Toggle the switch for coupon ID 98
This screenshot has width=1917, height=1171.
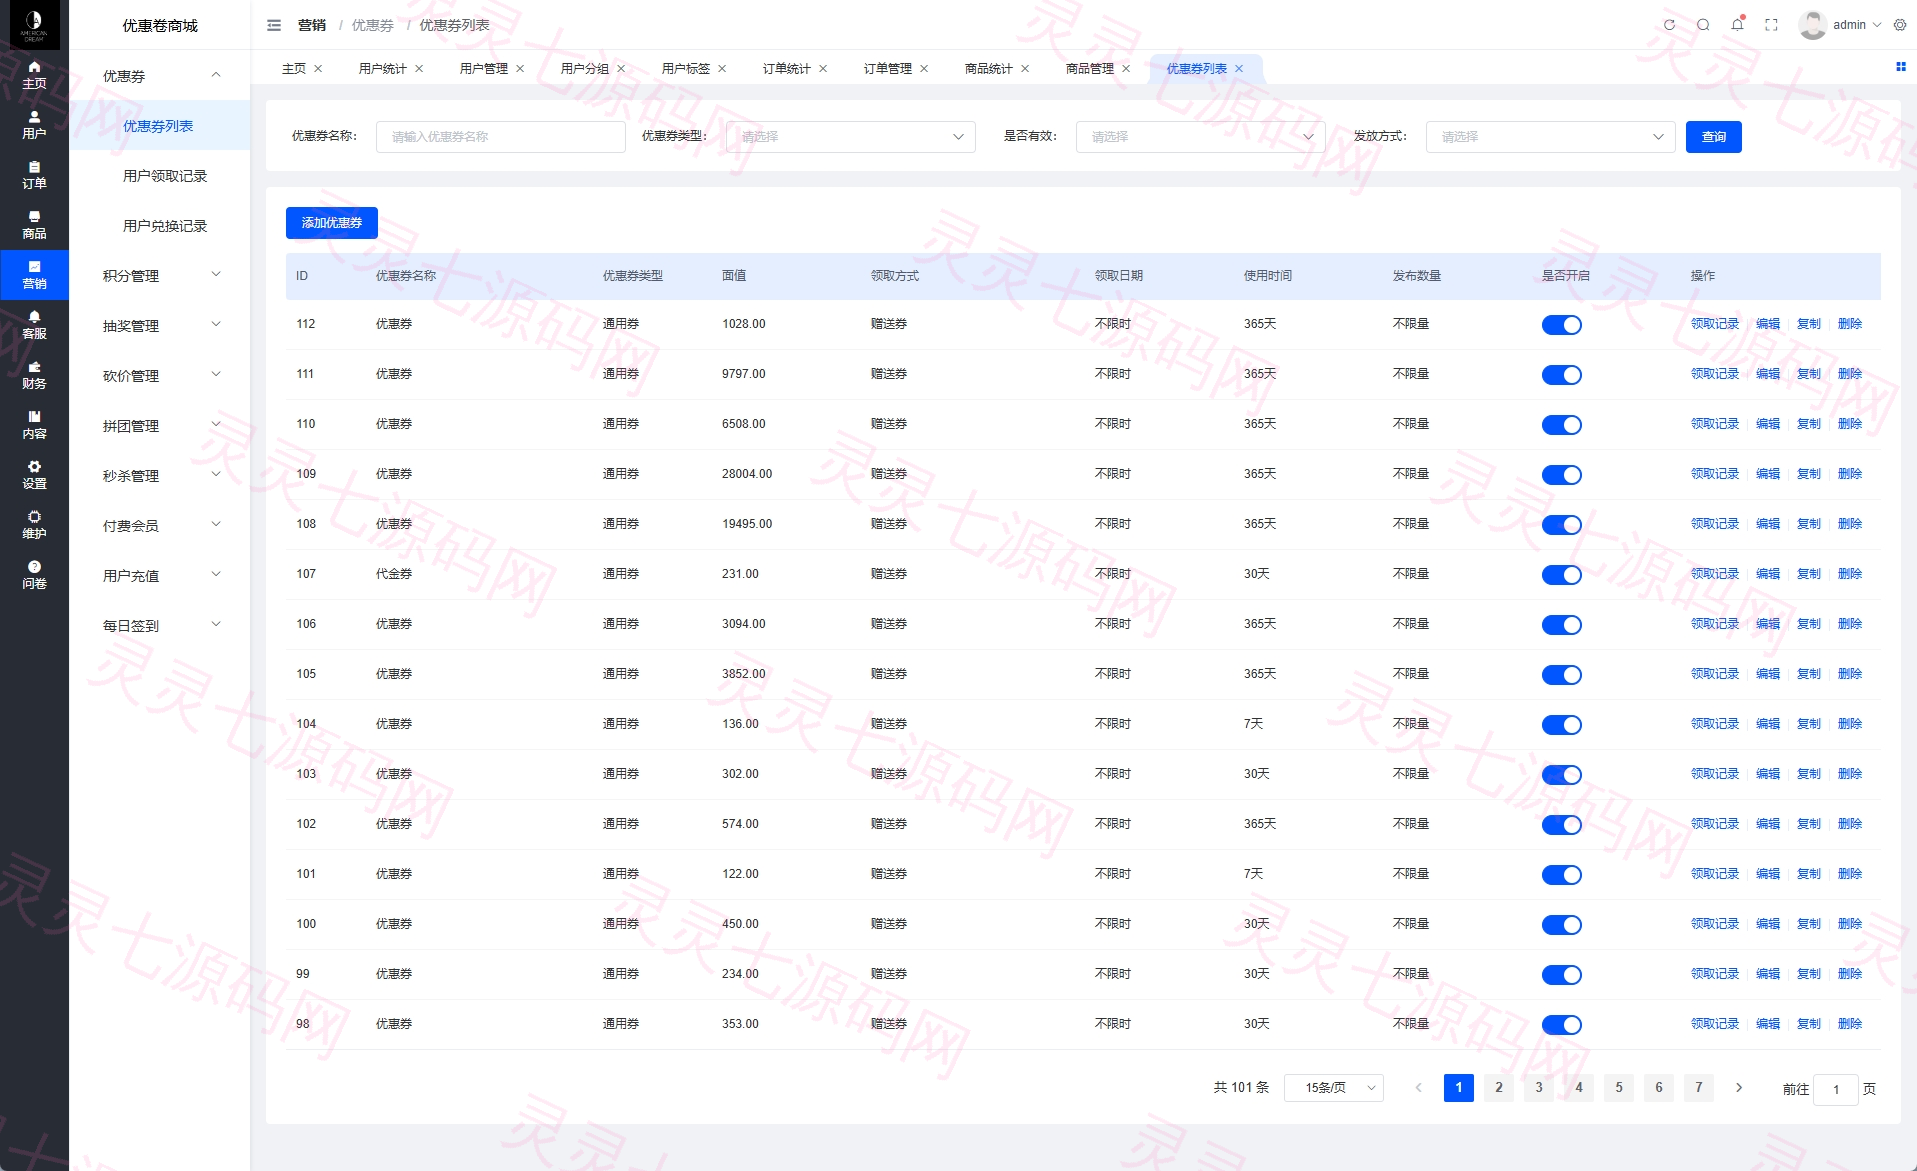coord(1561,1025)
